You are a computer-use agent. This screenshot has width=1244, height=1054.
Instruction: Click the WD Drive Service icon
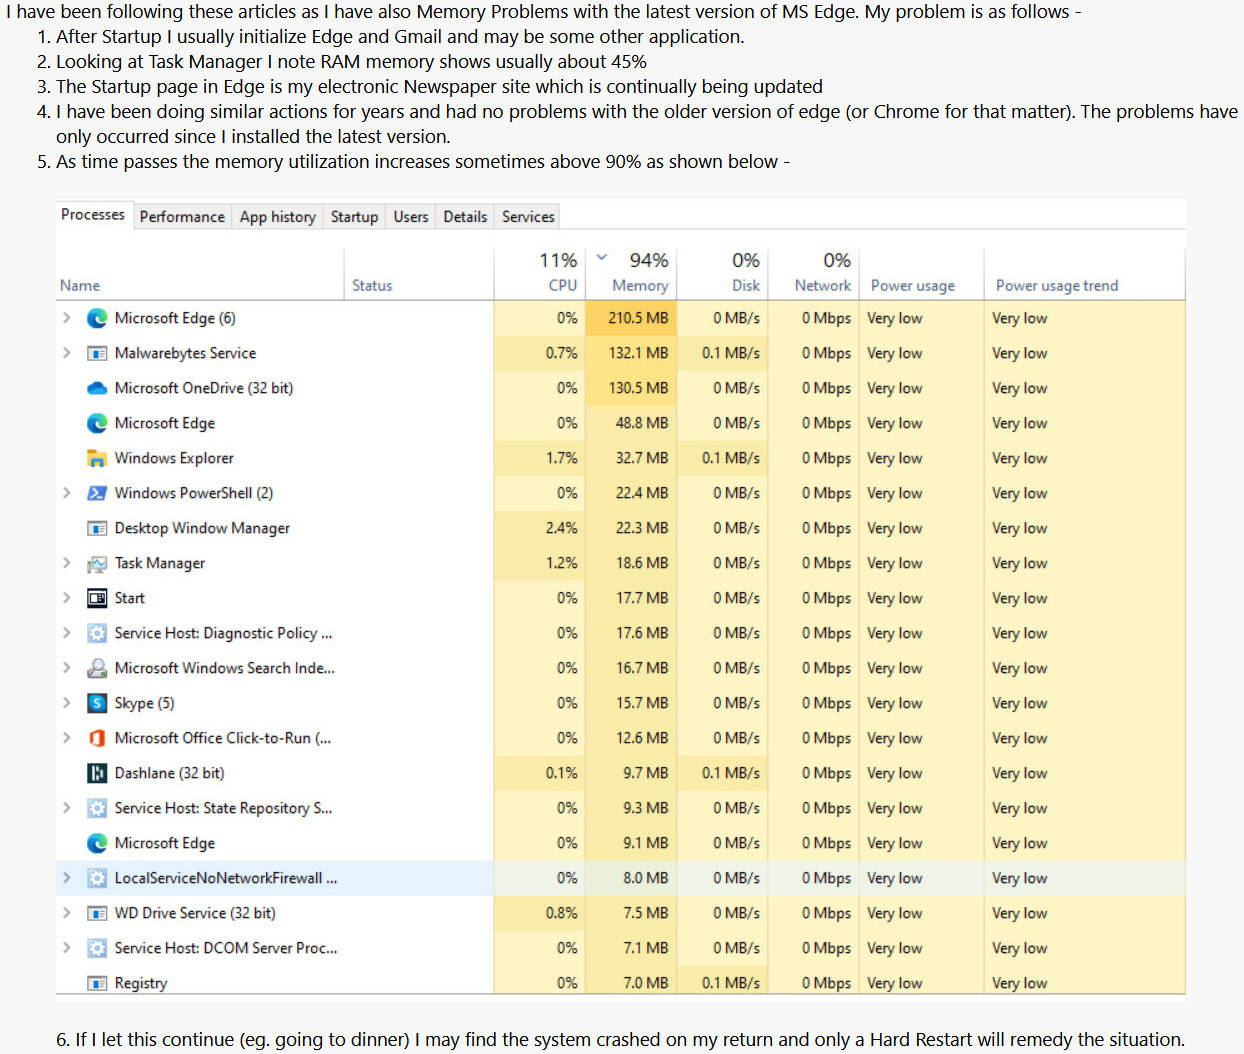point(97,913)
